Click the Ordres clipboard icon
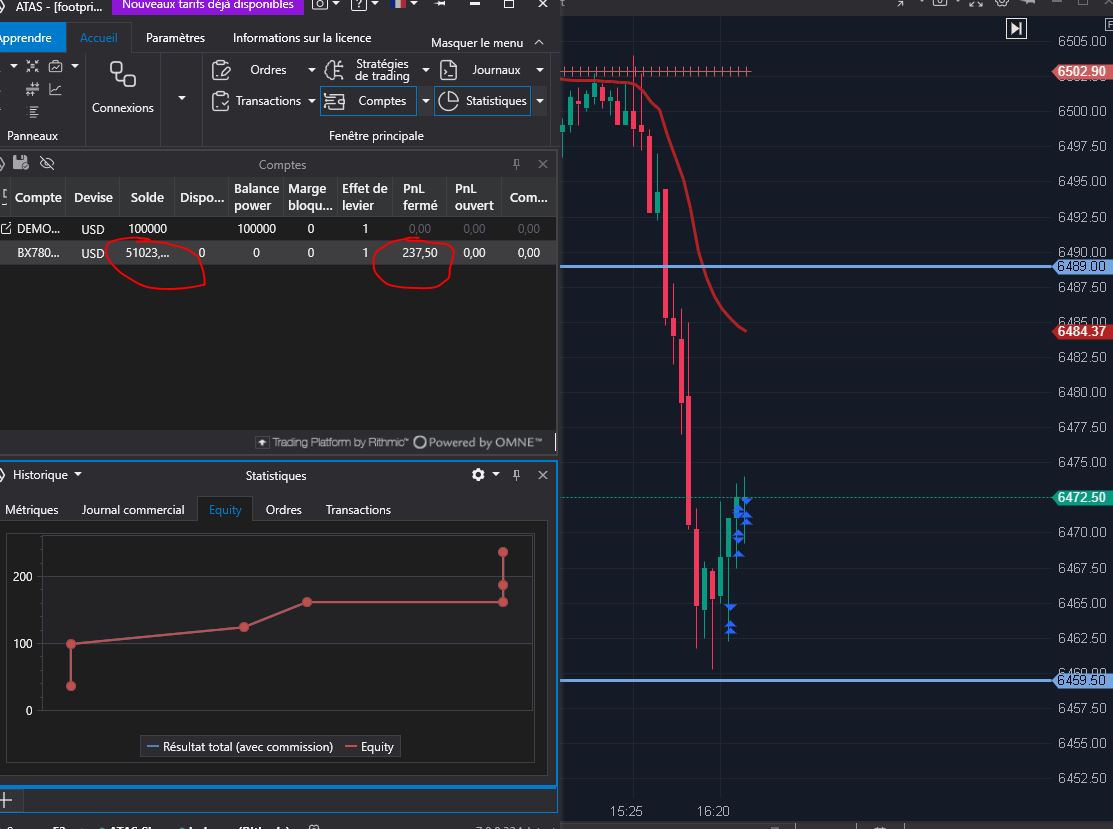Image resolution: width=1113 pixels, height=829 pixels. coord(221,70)
